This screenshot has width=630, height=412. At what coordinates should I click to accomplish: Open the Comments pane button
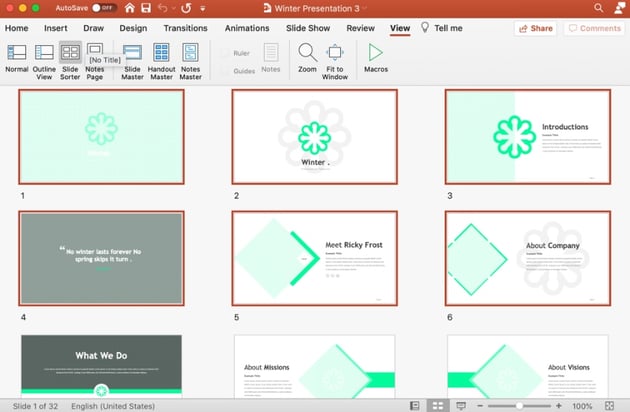593,29
